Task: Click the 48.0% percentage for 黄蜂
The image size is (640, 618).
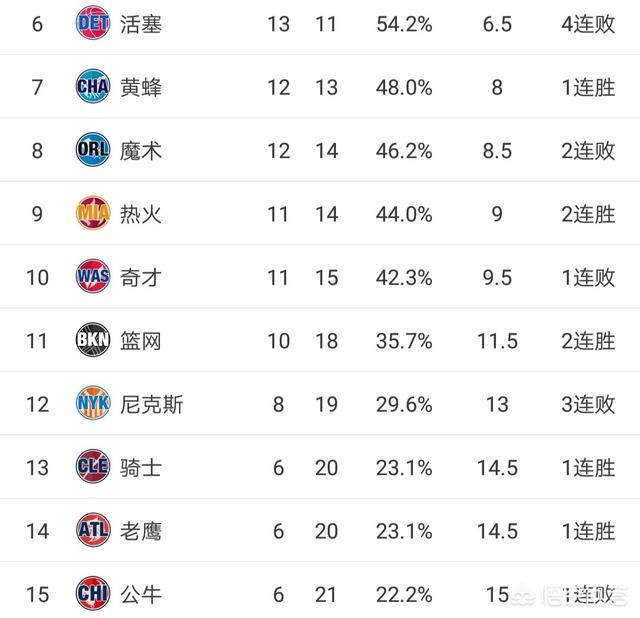Action: (x=404, y=87)
